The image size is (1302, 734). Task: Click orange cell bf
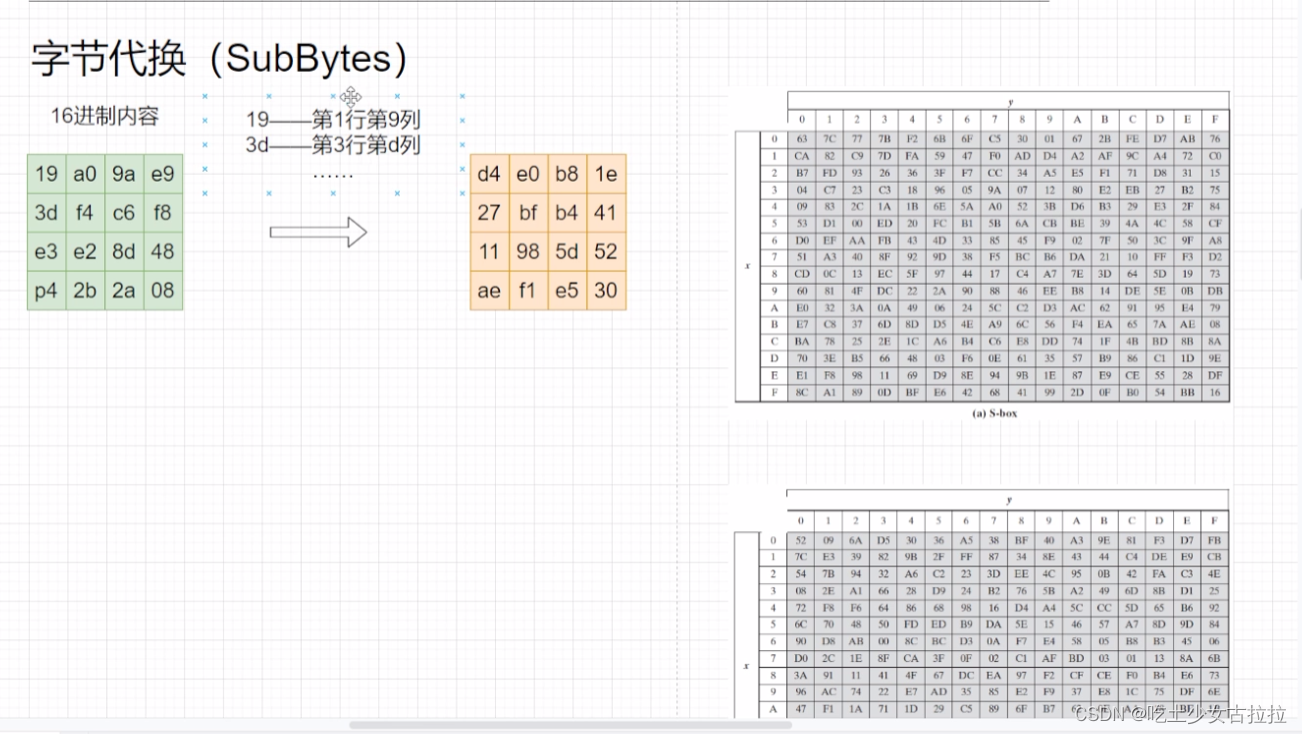point(528,213)
